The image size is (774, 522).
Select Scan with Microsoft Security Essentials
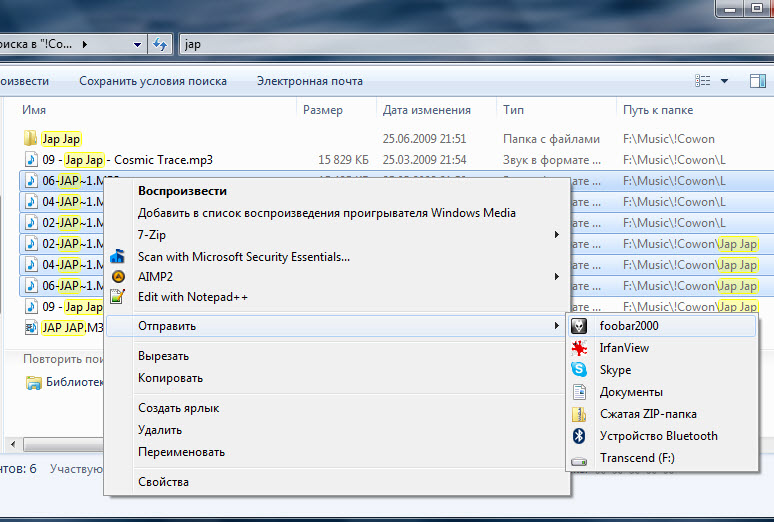(x=244, y=257)
